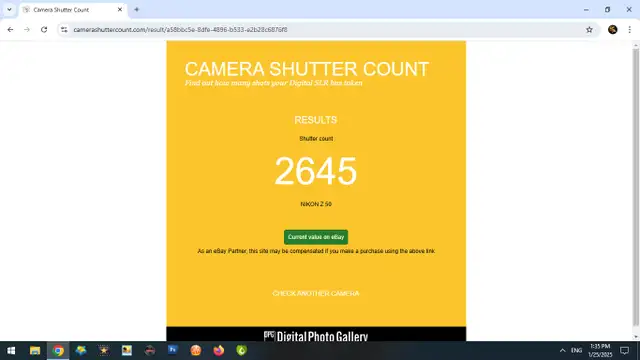Open the Chrome profile avatar
The image size is (640, 360).
612,29
